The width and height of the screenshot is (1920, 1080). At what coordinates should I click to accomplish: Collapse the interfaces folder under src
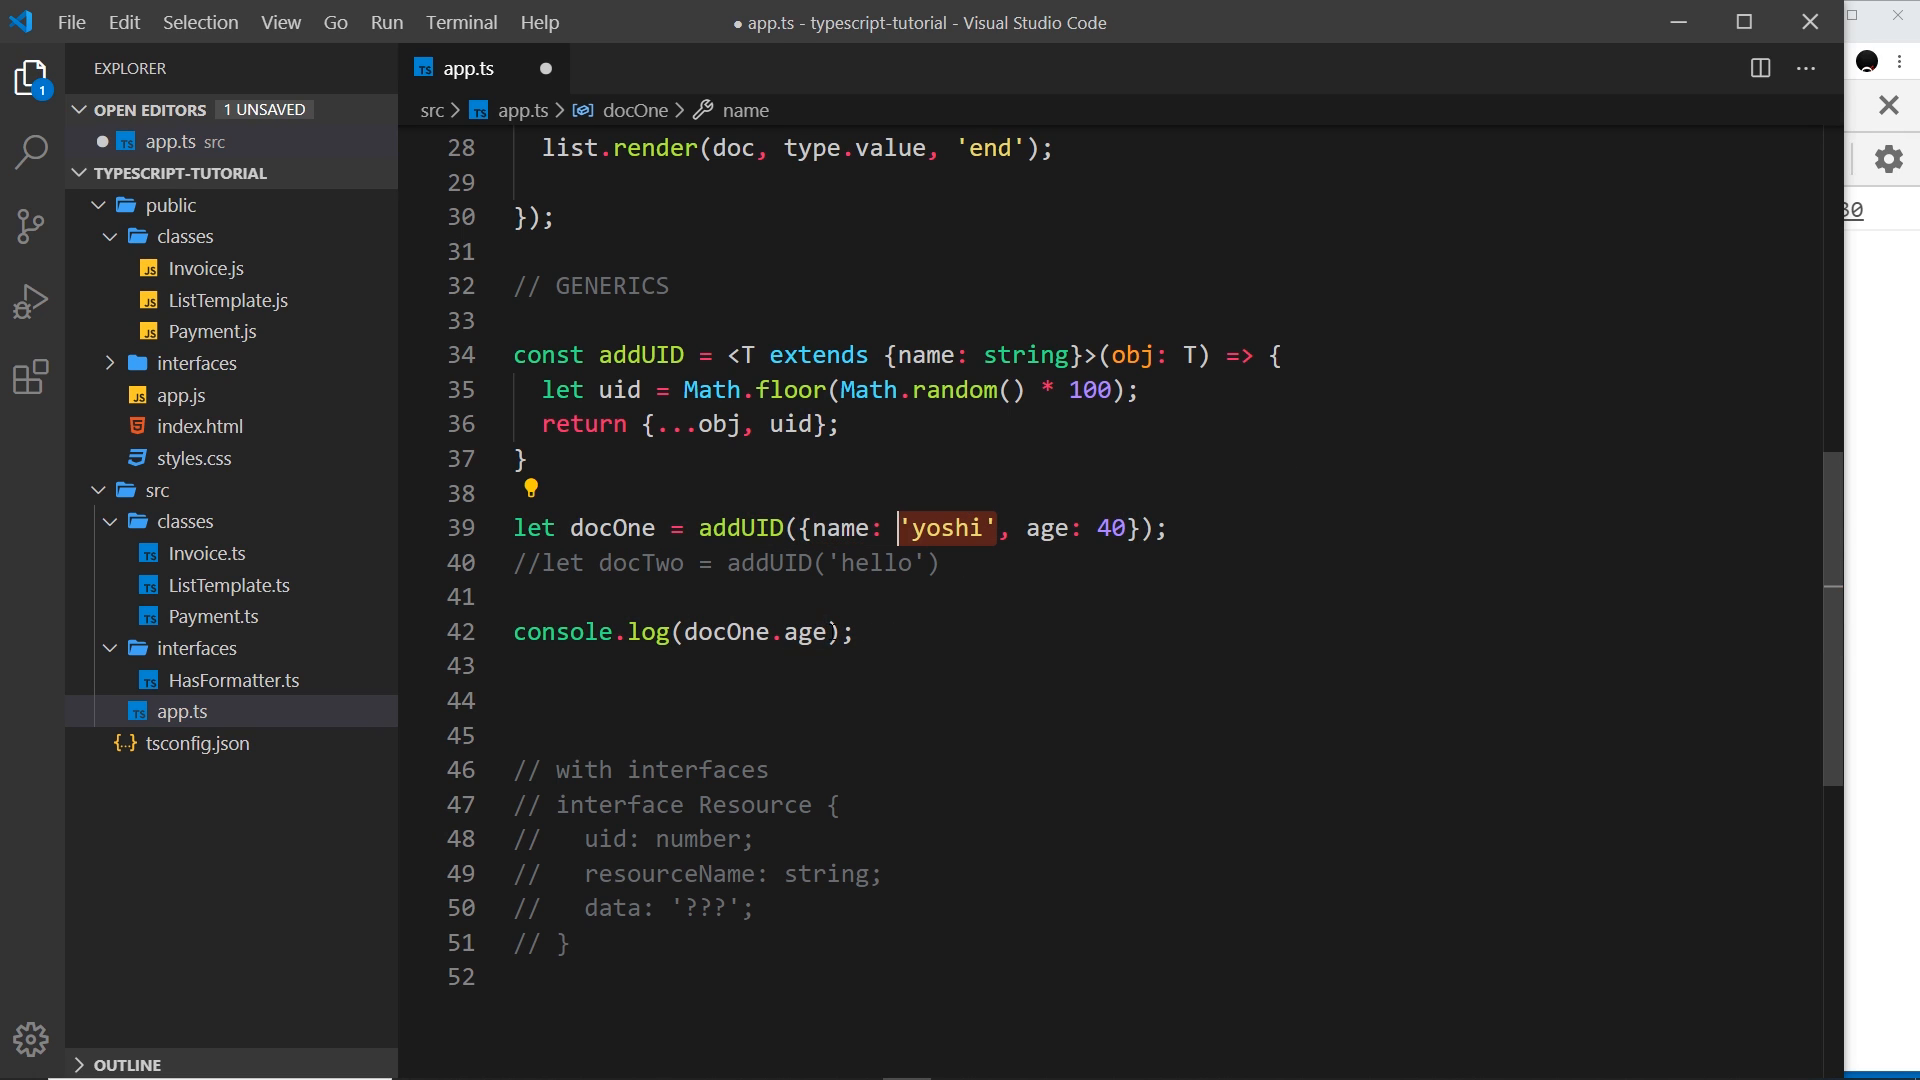click(x=110, y=648)
